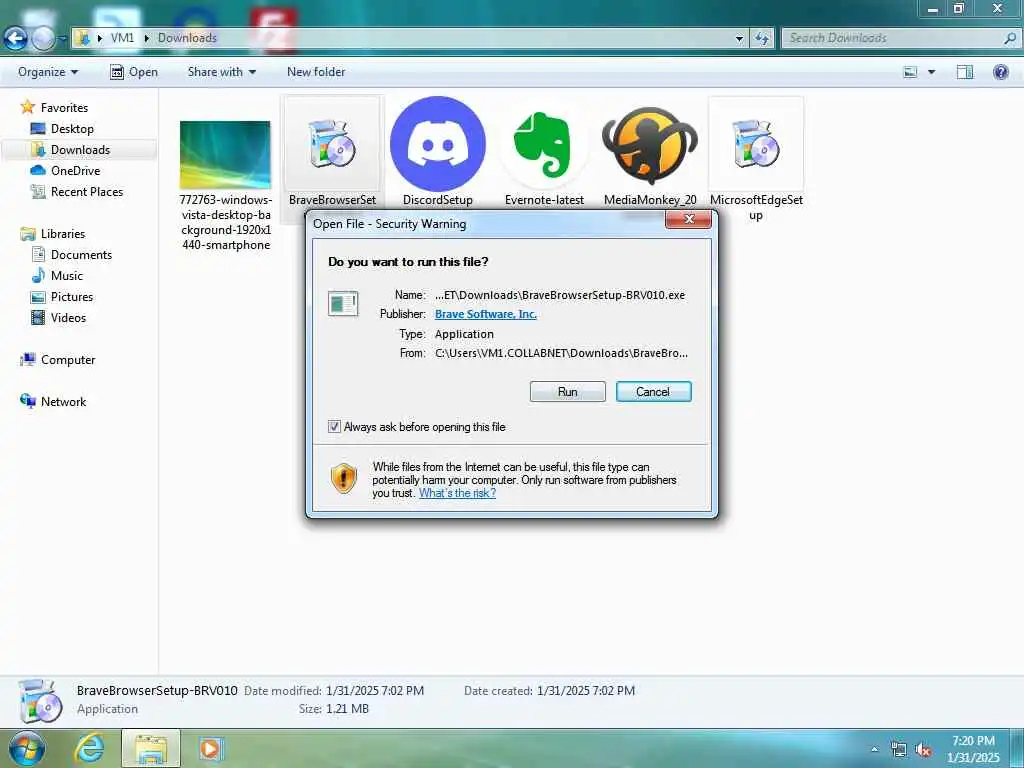Open Documents library

point(81,255)
